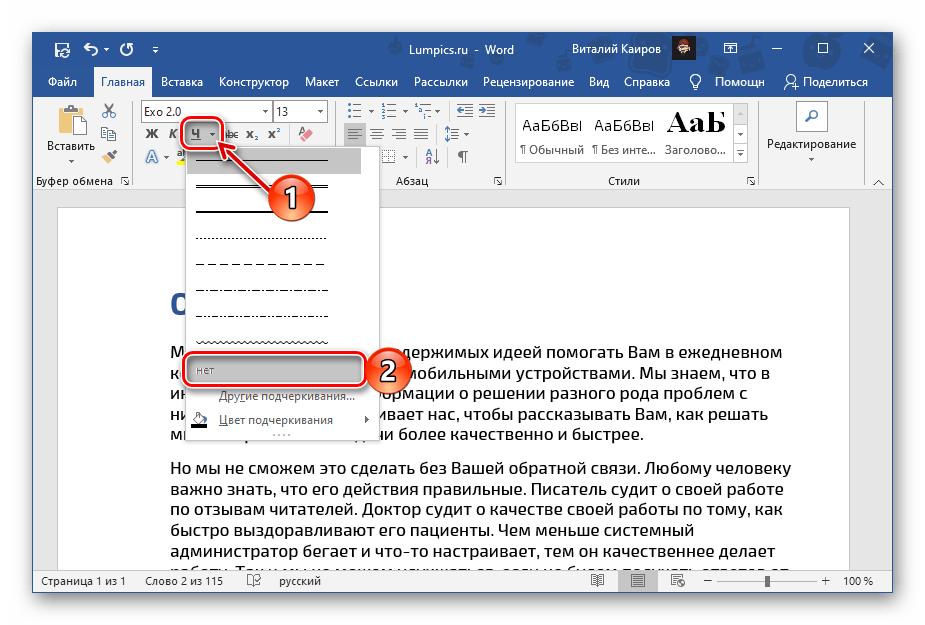
Task: Expand the bullets library arrow
Action: [x=371, y=111]
